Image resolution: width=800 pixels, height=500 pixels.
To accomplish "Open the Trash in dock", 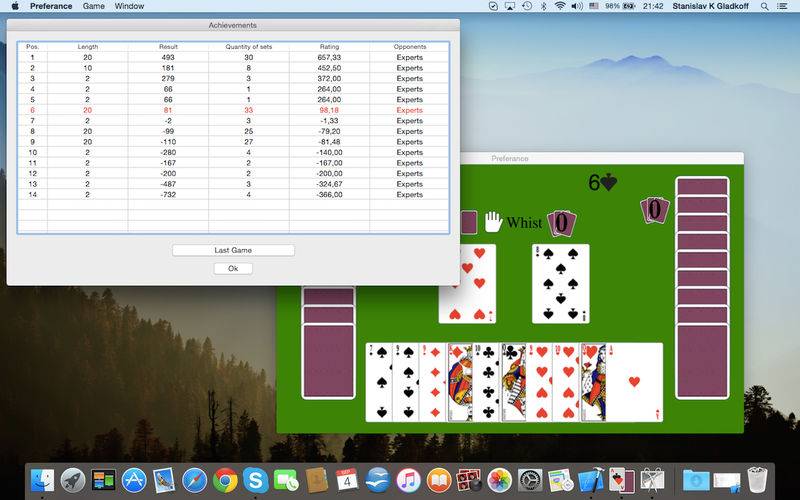I will (x=757, y=480).
